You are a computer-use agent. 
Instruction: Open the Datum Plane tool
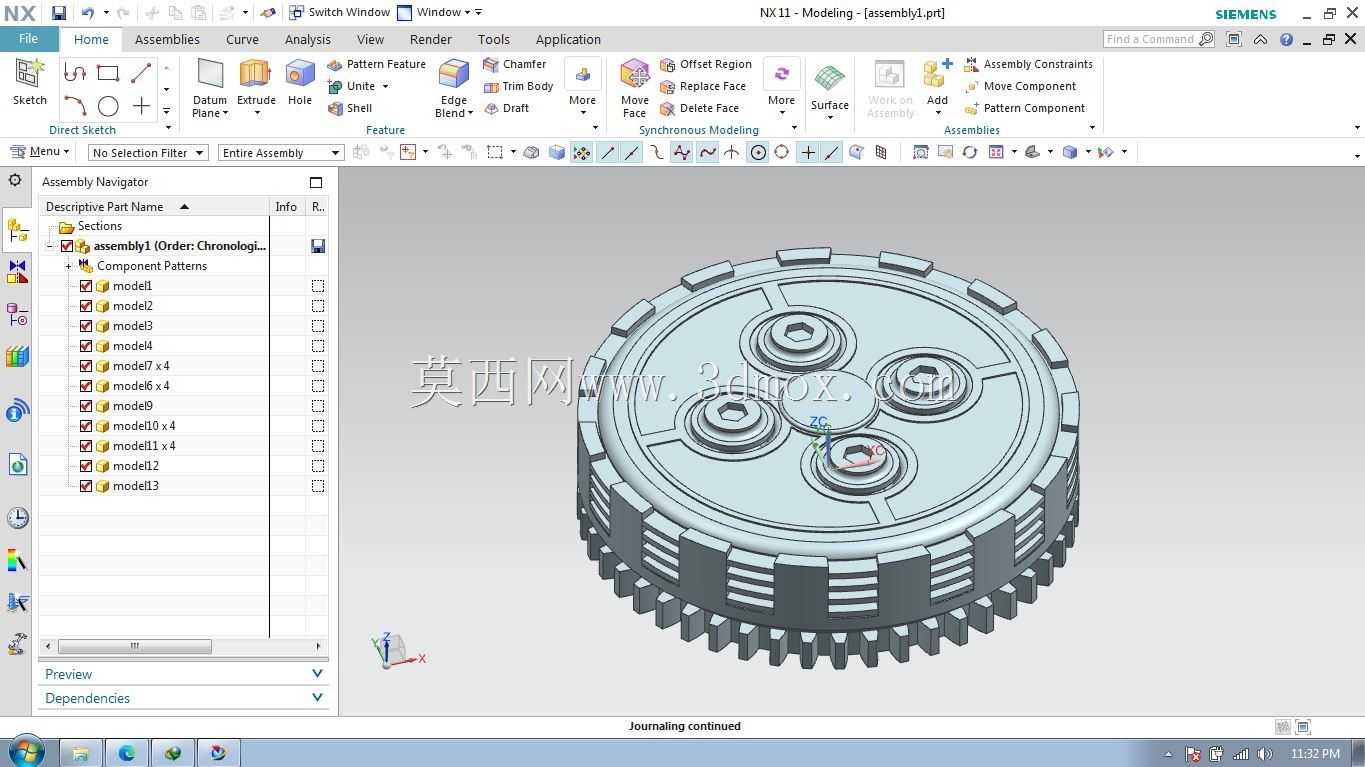(x=210, y=88)
